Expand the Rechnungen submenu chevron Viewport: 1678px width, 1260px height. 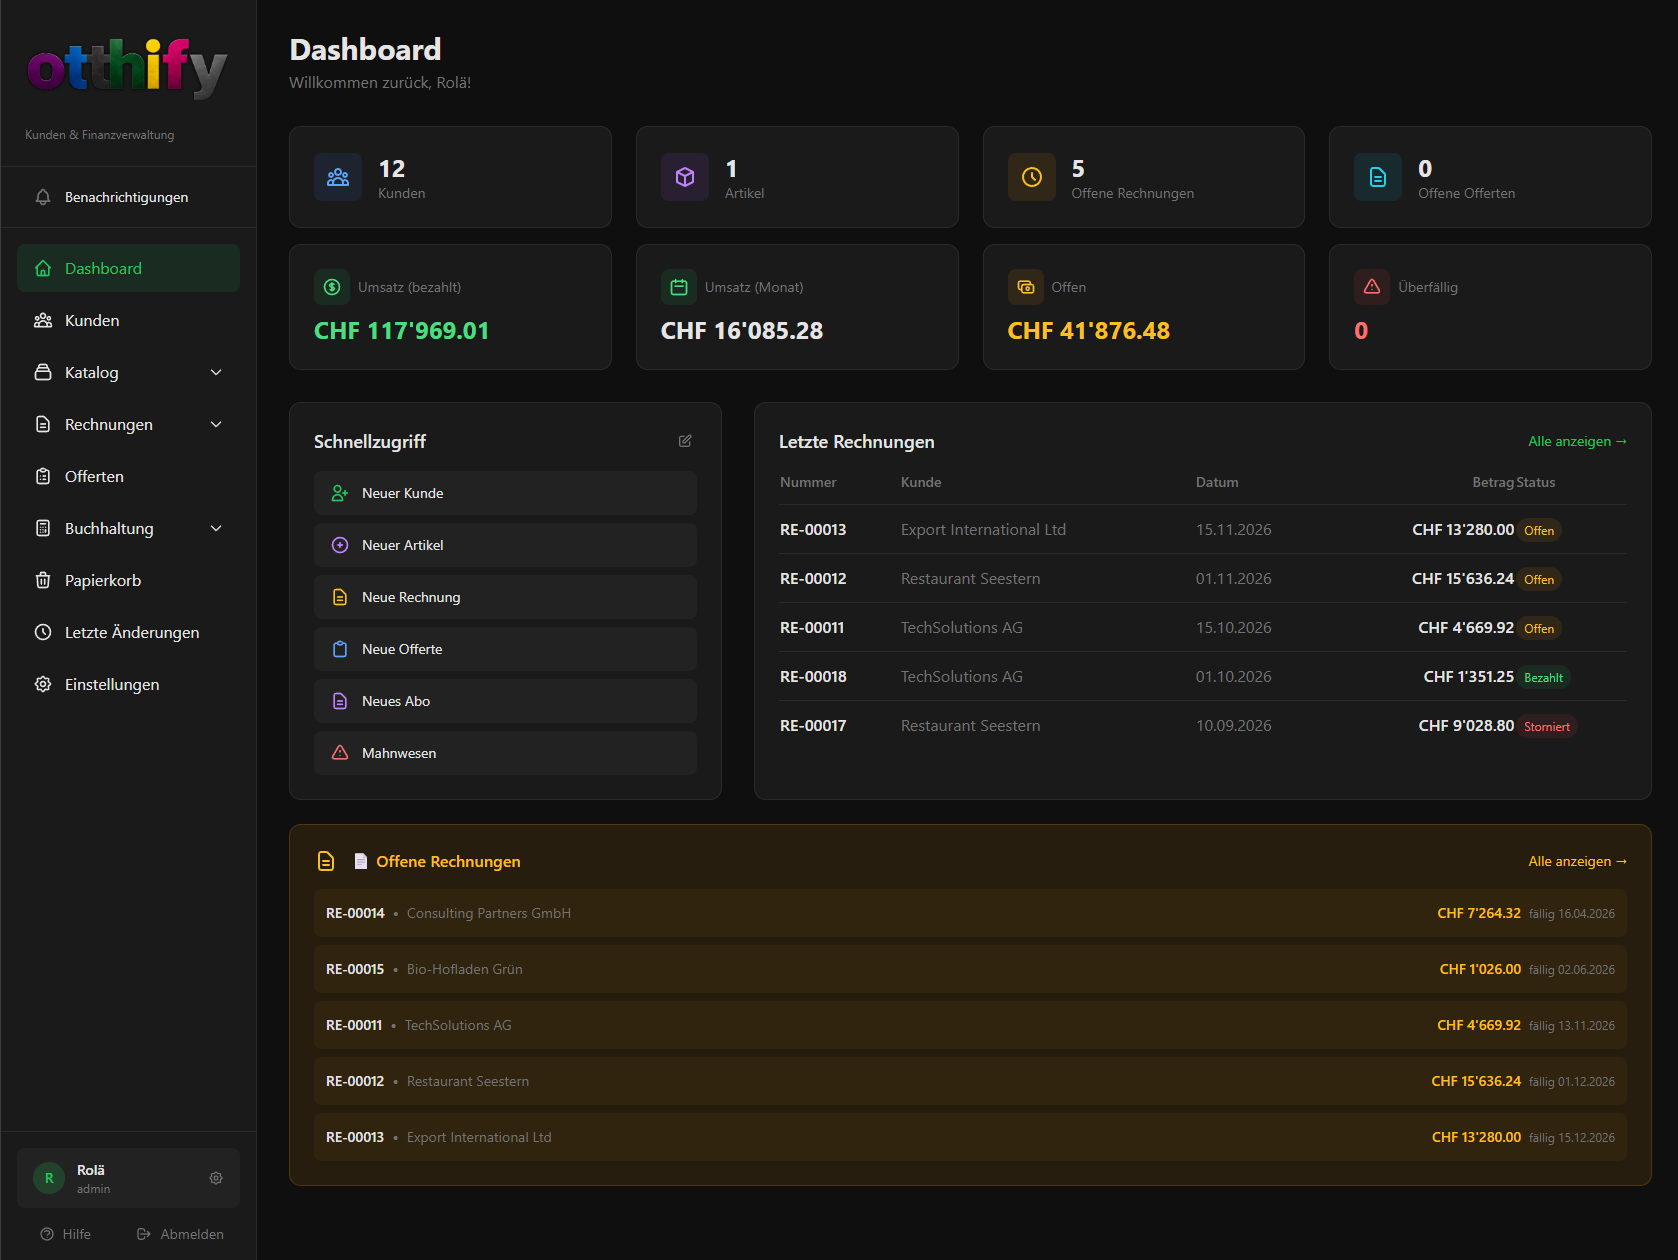[216, 424]
